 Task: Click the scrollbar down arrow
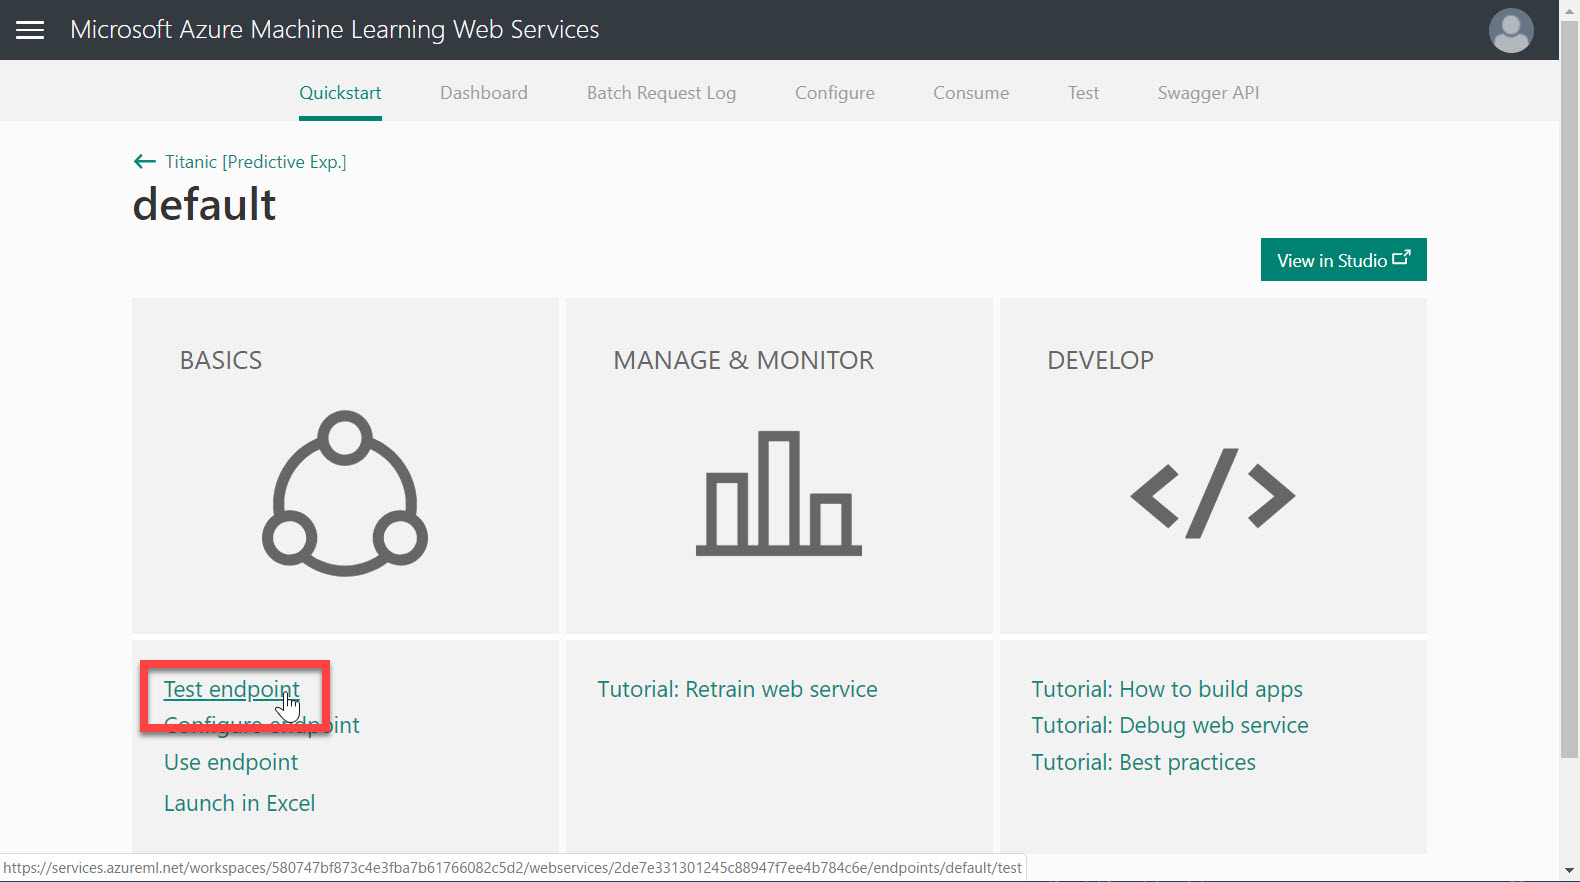1570,871
